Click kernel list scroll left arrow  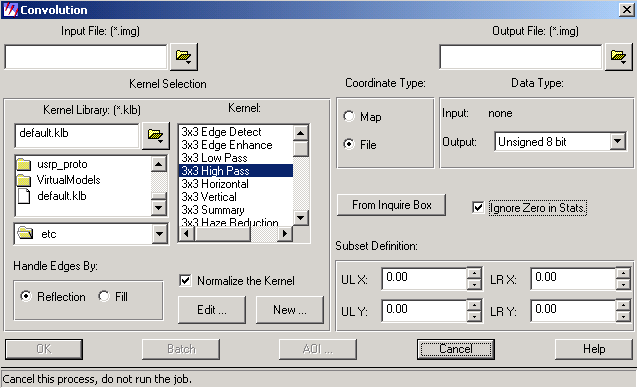point(187,234)
